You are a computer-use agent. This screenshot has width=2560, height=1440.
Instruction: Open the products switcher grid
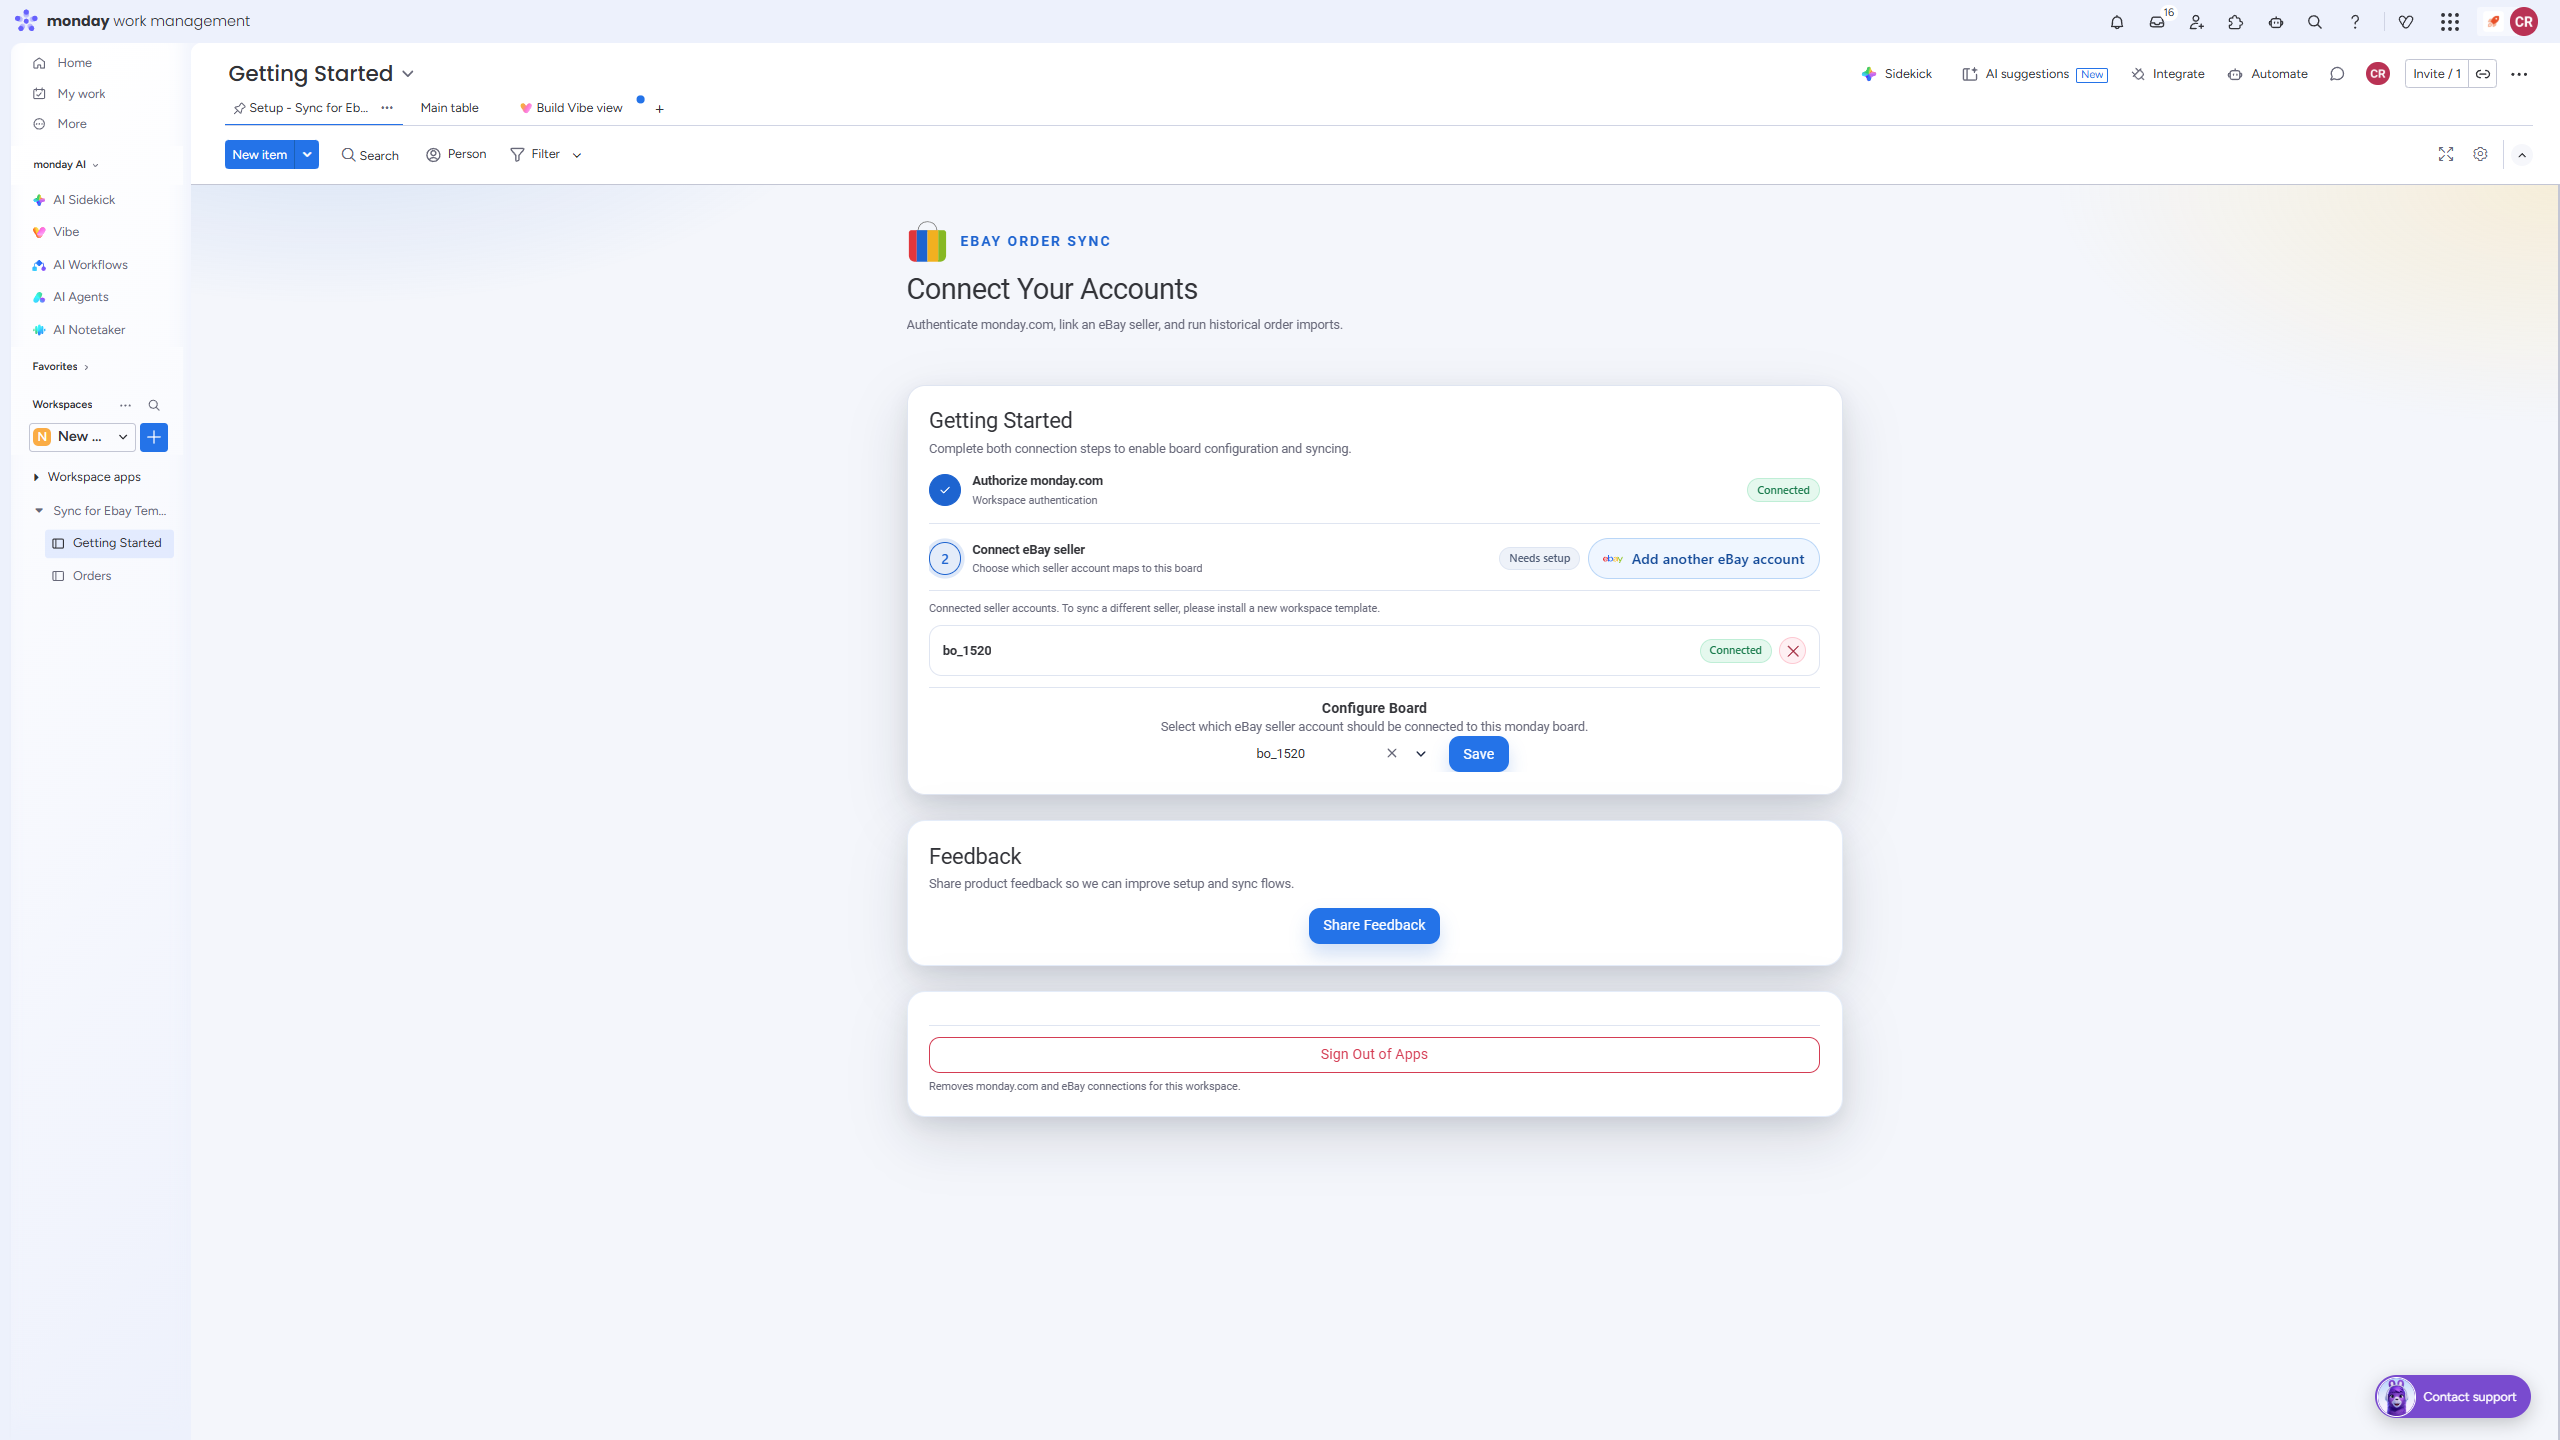click(2449, 22)
